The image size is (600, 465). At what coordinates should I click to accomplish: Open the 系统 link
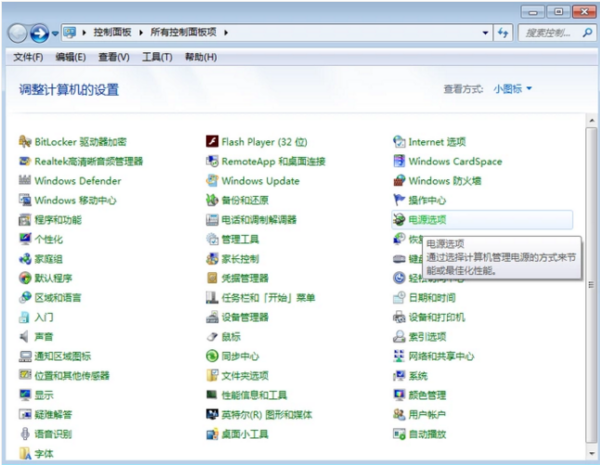coord(418,376)
